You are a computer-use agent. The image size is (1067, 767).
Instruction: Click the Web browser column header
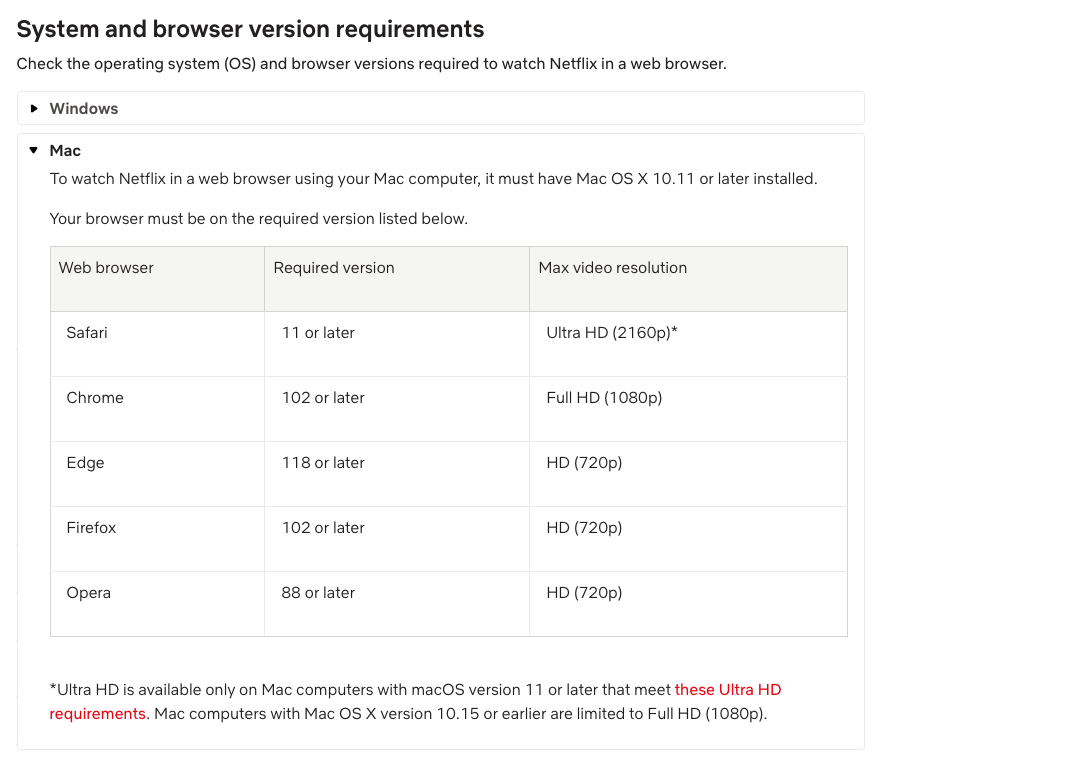click(x=106, y=268)
